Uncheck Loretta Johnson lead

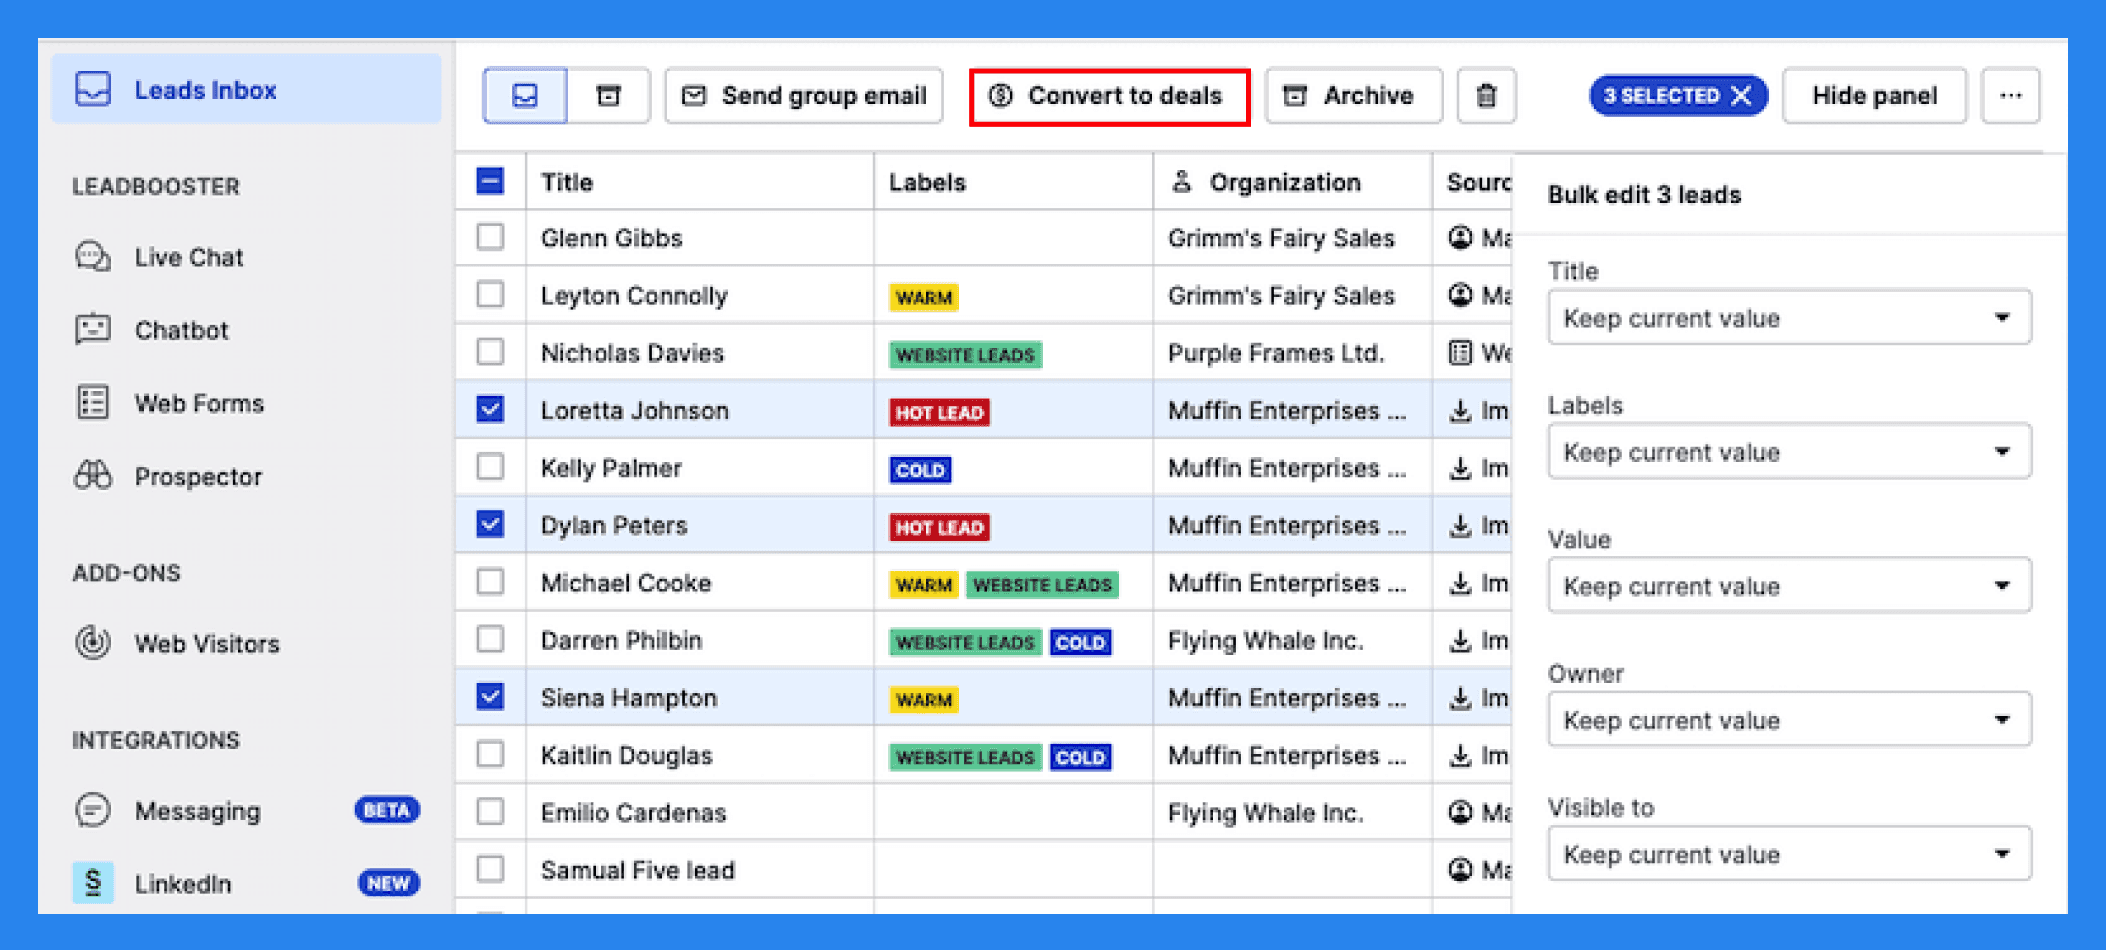tap(490, 409)
